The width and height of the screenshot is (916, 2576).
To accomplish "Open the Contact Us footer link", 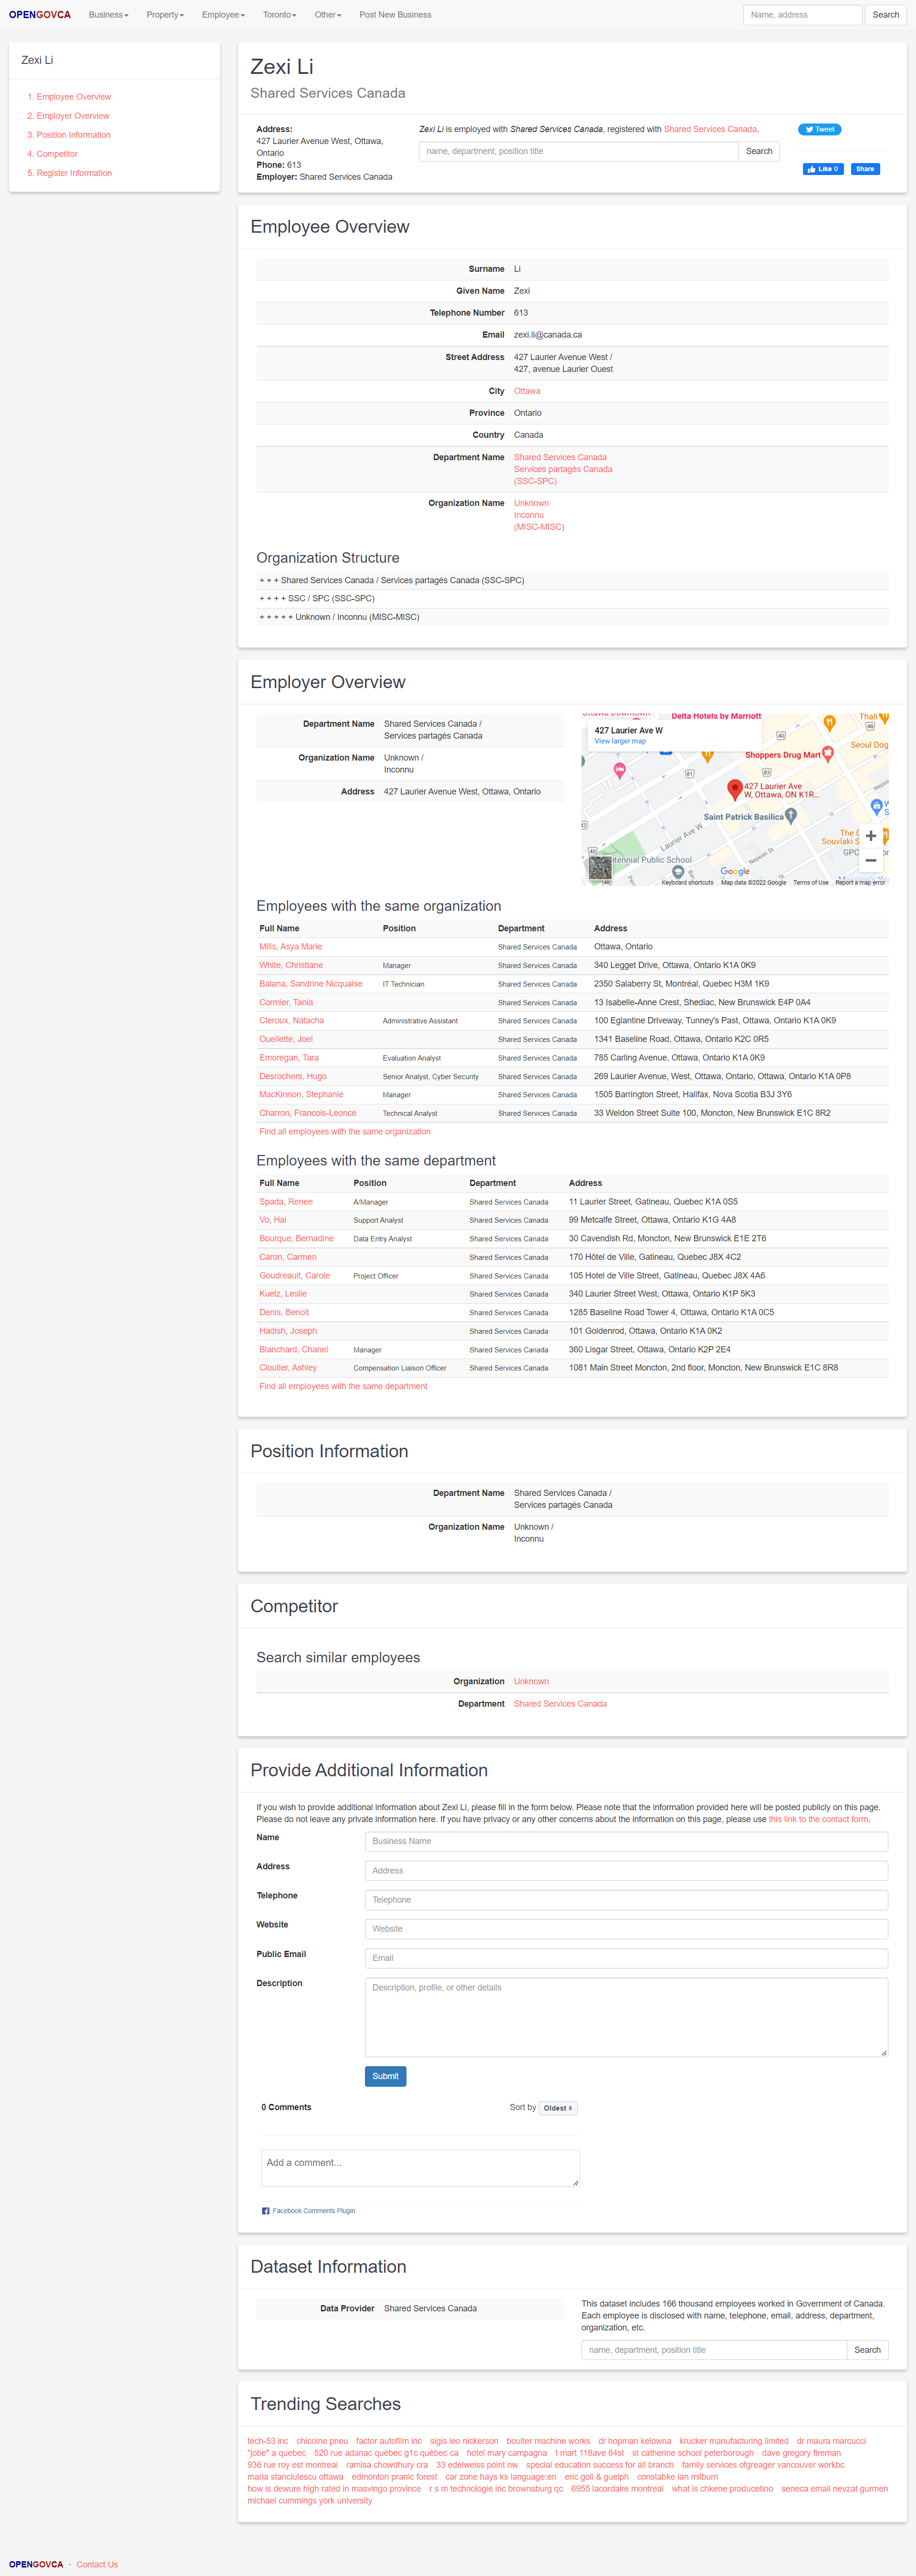I will [97, 2564].
